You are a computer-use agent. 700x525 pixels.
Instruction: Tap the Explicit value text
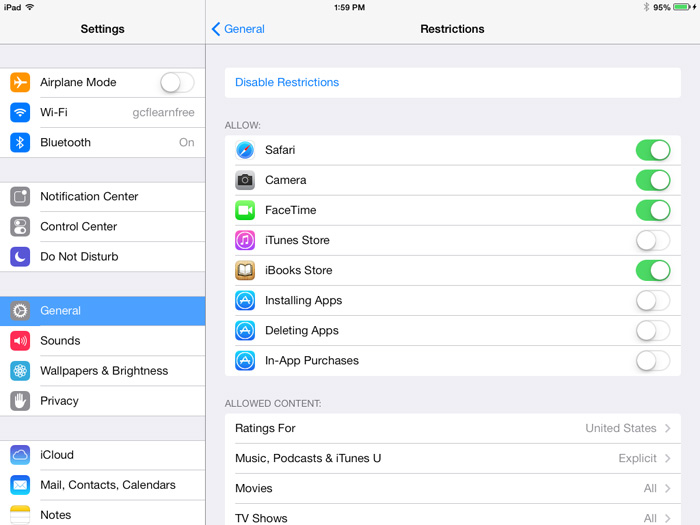637,458
